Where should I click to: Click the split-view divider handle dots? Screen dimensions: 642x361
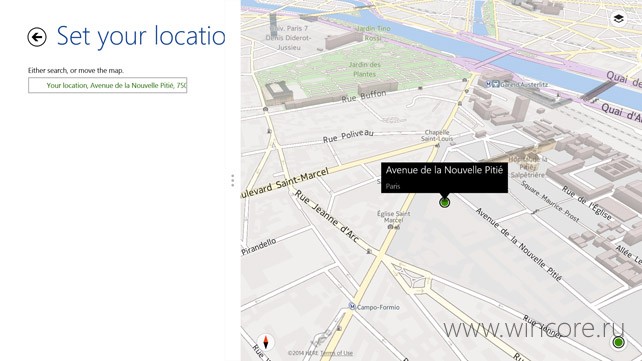click(233, 180)
